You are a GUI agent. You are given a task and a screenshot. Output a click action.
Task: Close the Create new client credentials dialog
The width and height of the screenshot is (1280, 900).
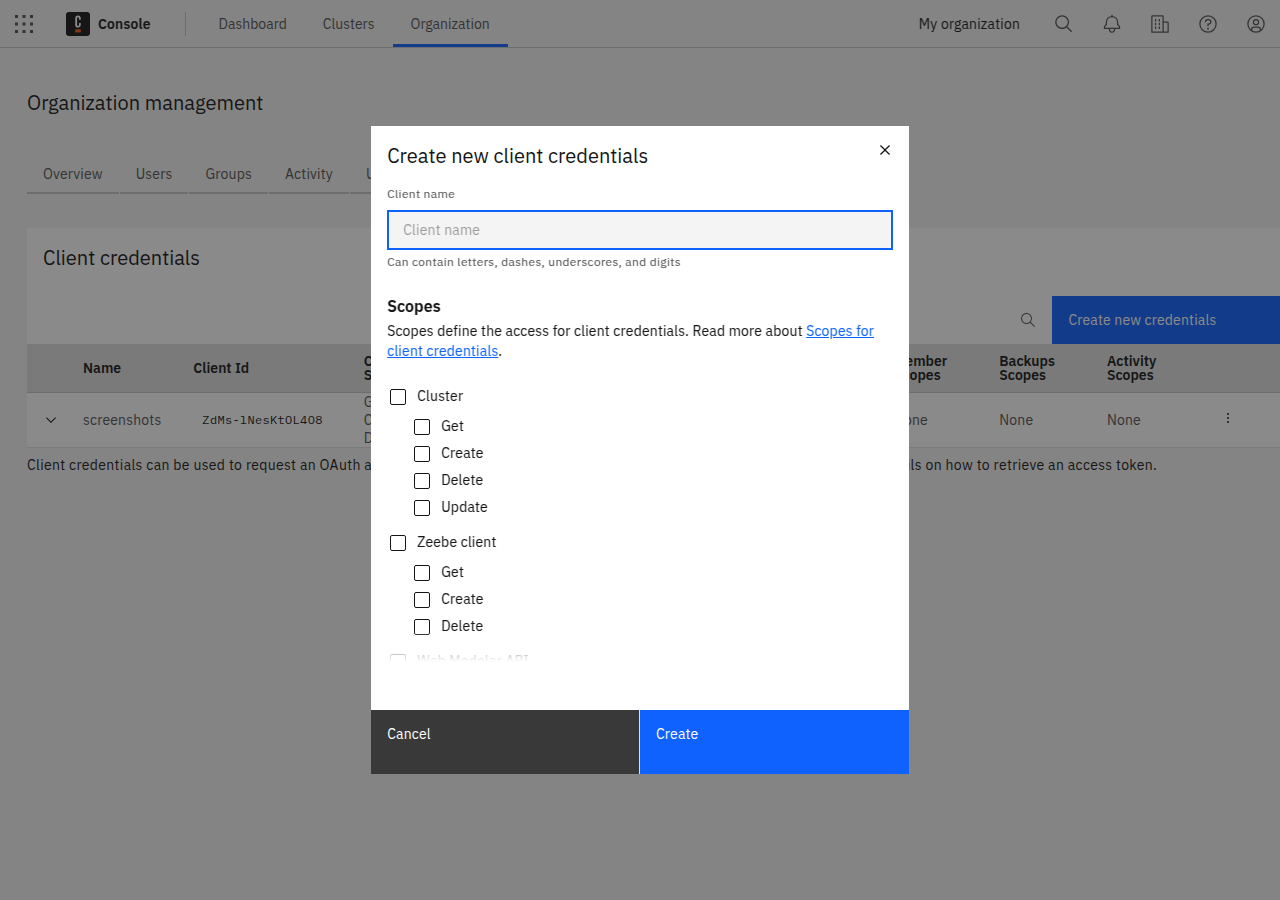tap(884, 150)
